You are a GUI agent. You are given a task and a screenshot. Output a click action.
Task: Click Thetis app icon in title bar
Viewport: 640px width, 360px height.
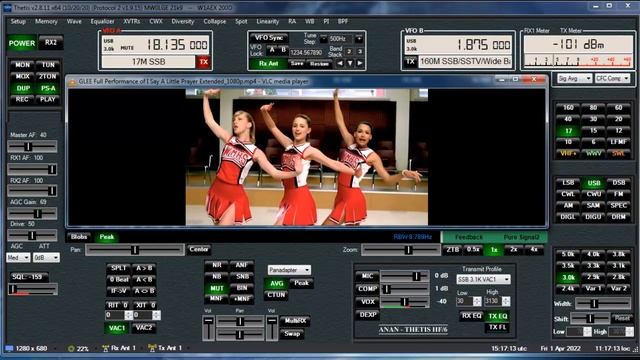7,8
